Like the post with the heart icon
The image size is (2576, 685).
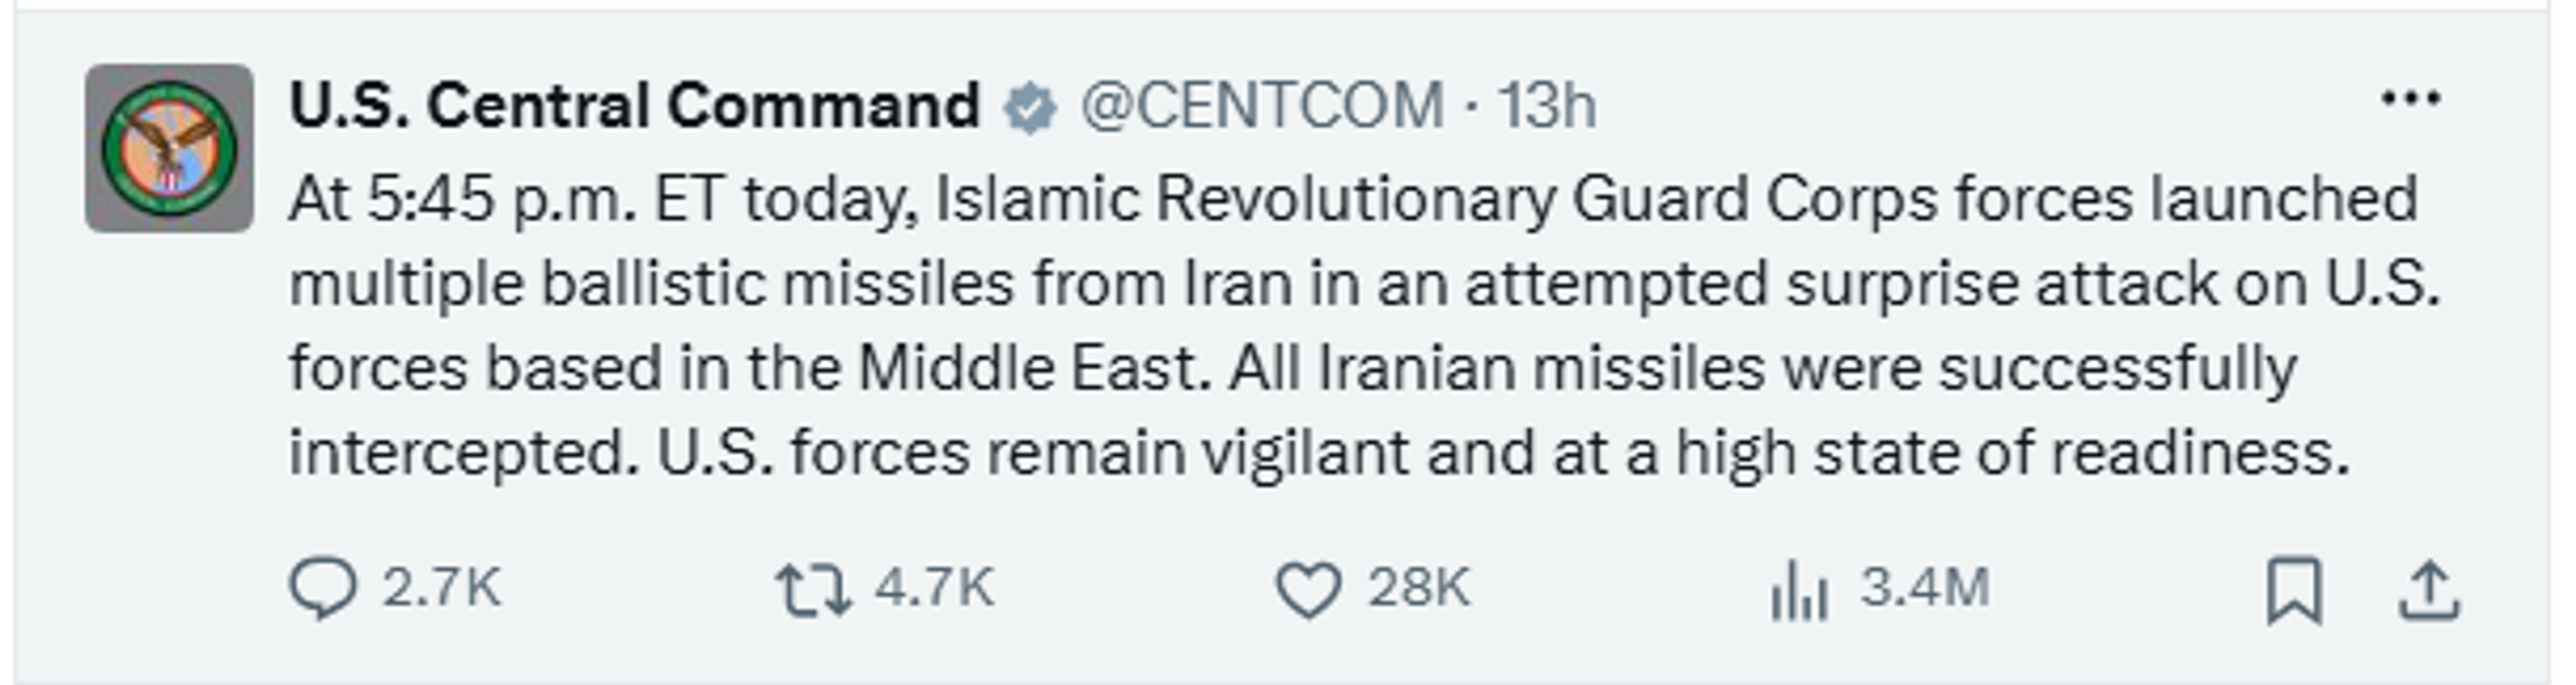tap(1307, 589)
